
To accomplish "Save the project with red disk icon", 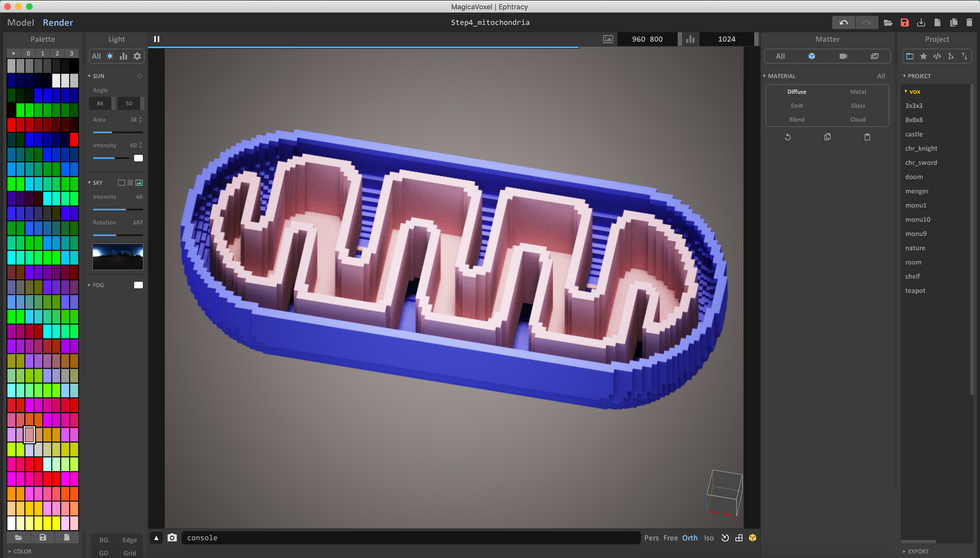I will pos(904,22).
